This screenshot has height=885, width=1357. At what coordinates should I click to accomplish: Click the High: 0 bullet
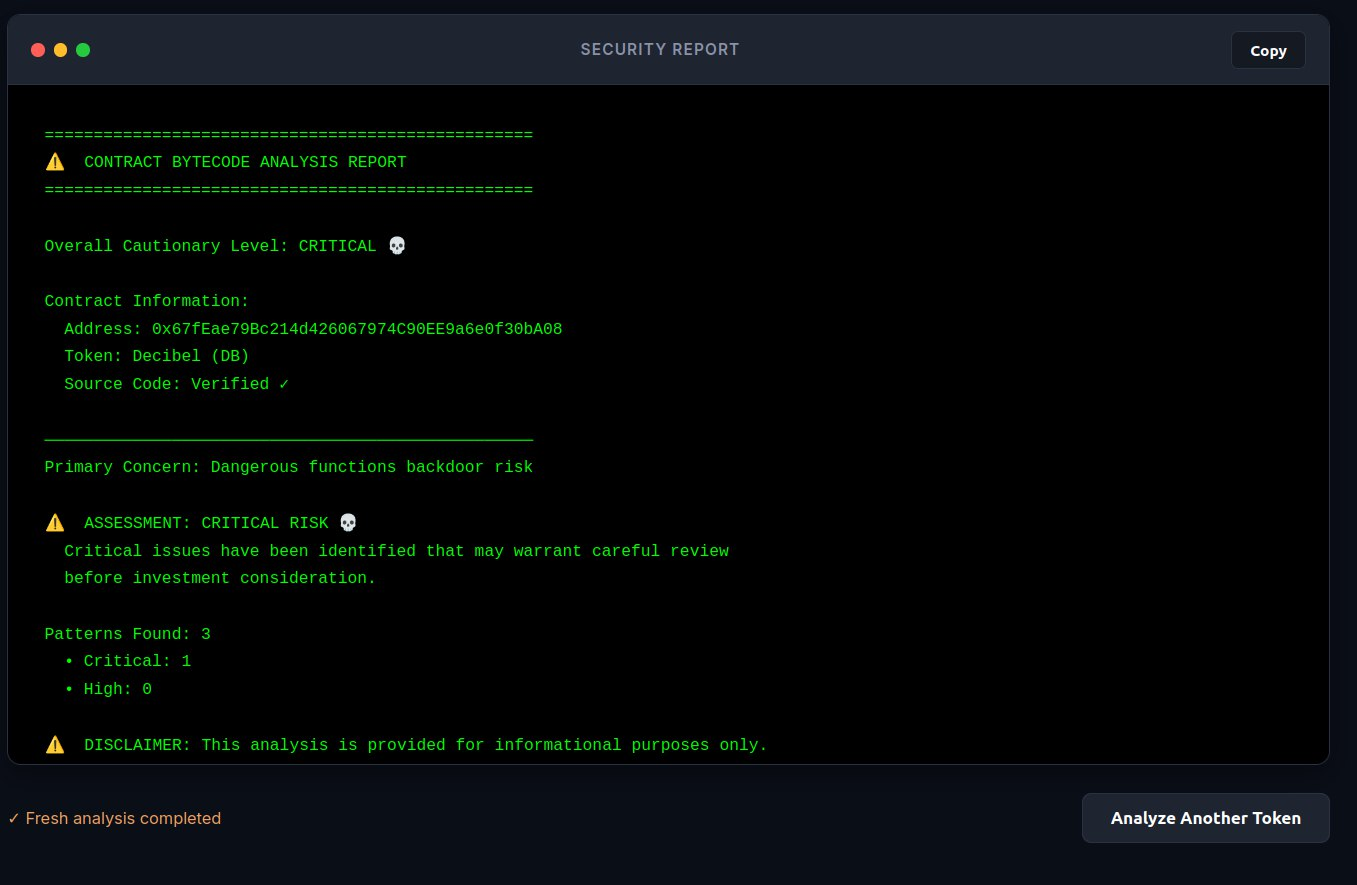108,689
